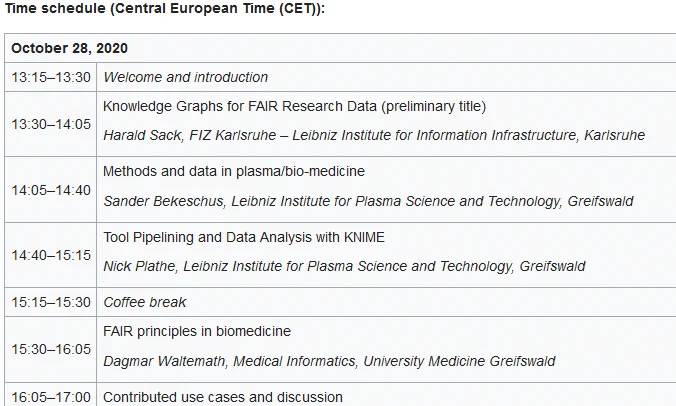Image resolution: width=676 pixels, height=406 pixels.
Task: Select the 13:15–13:30 time cell
Action: pos(51,77)
